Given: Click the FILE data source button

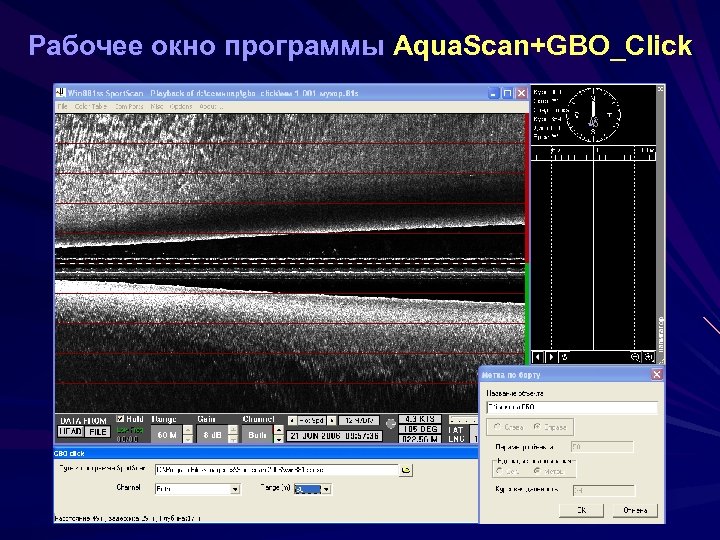Looking at the screenshot, I should click(97, 432).
